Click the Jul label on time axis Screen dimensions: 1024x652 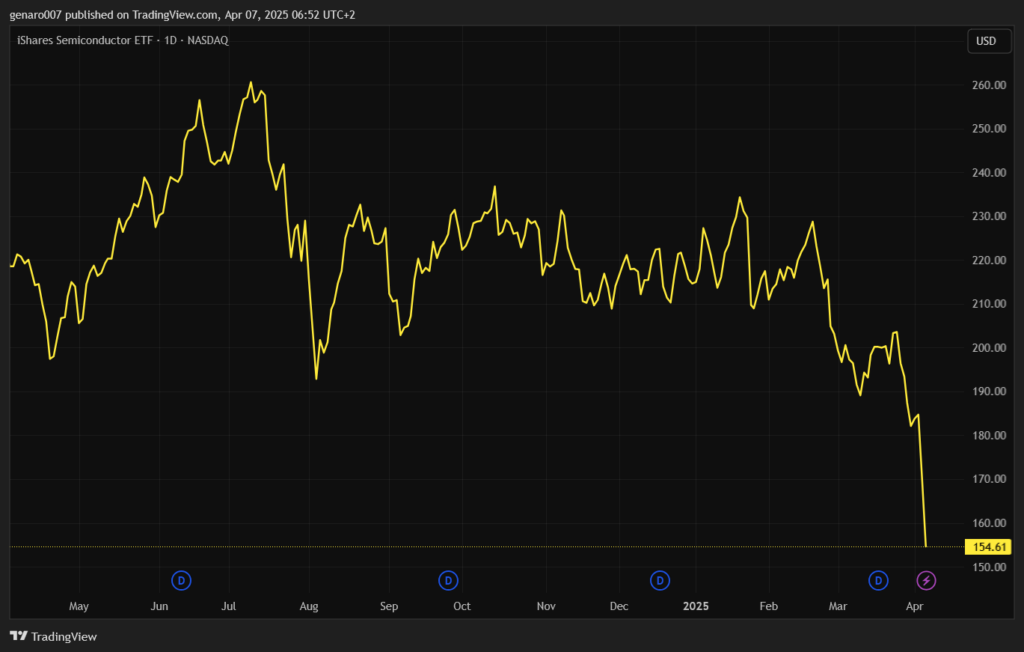click(229, 606)
